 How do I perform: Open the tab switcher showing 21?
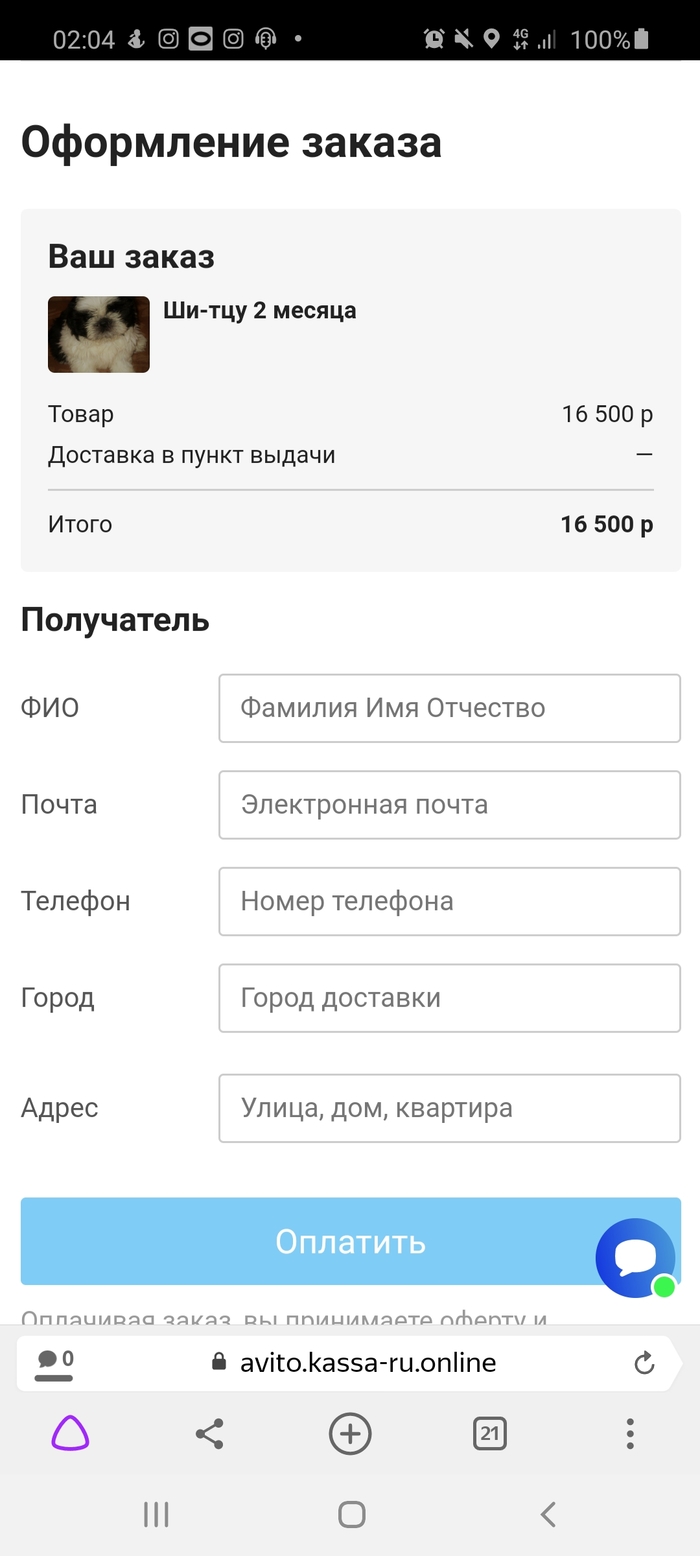pos(489,1434)
